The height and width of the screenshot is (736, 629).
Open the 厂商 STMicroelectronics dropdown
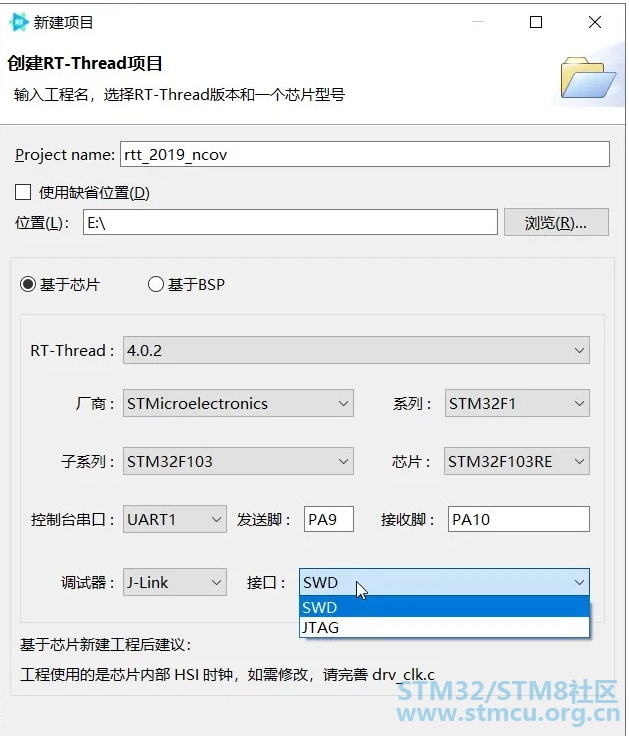[x=238, y=403]
